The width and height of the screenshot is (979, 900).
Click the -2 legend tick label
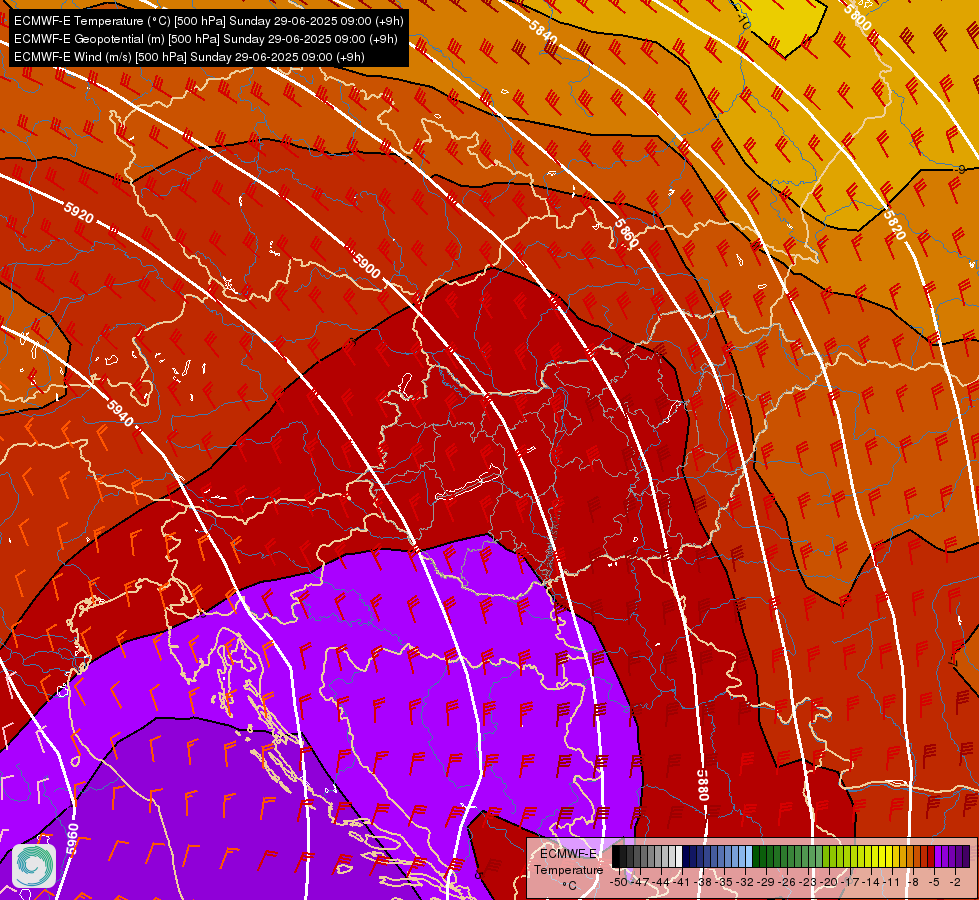point(955,882)
